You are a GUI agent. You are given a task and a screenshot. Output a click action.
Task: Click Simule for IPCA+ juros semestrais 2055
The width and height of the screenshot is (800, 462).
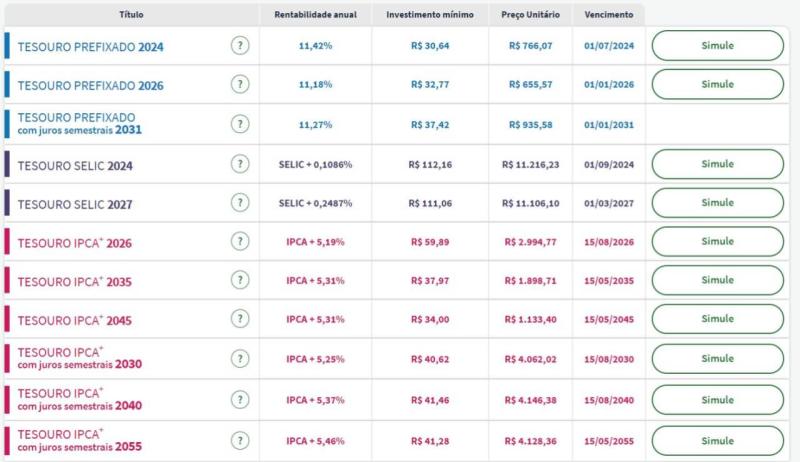pyautogui.click(x=717, y=441)
